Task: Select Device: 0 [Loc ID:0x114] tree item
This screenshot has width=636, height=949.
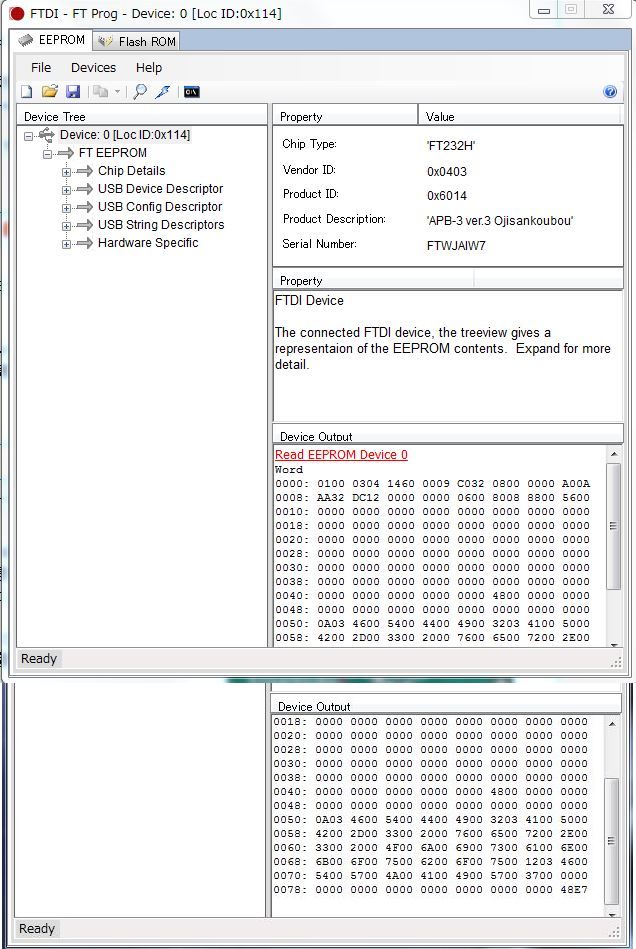Action: click(125, 135)
